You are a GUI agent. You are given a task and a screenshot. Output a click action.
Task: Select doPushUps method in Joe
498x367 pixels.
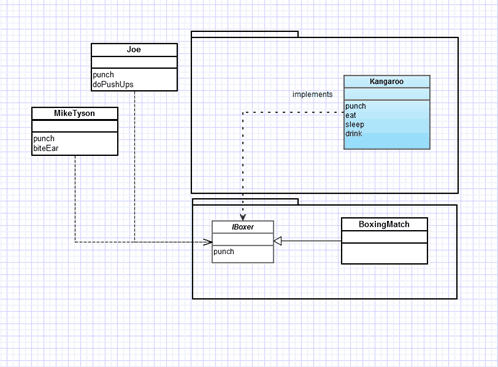coord(113,84)
